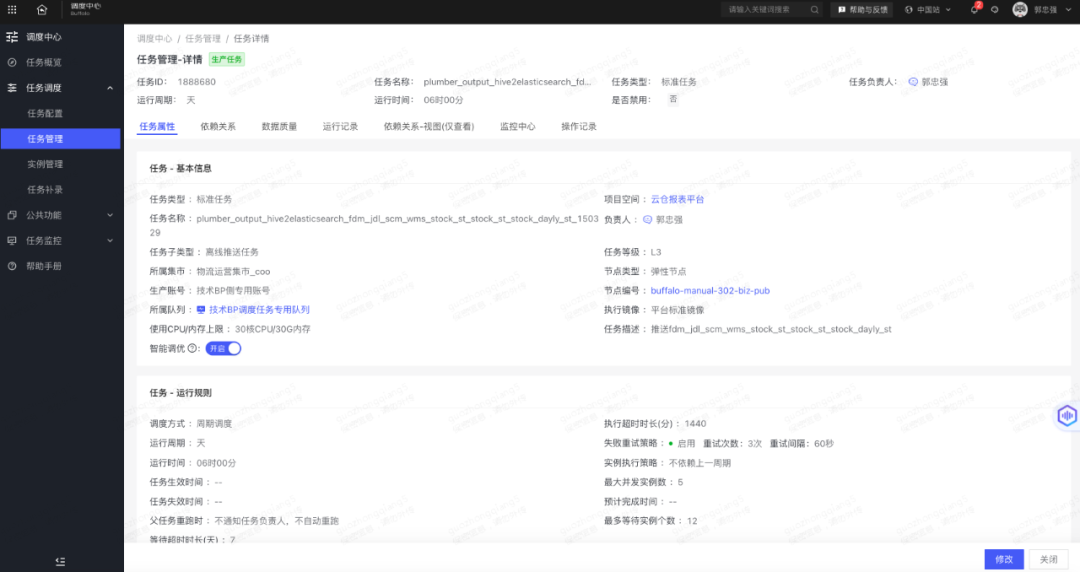The image size is (1080, 572).
Task: Click the 调度中心 sliders icon in sidebar
Action: coord(12,37)
